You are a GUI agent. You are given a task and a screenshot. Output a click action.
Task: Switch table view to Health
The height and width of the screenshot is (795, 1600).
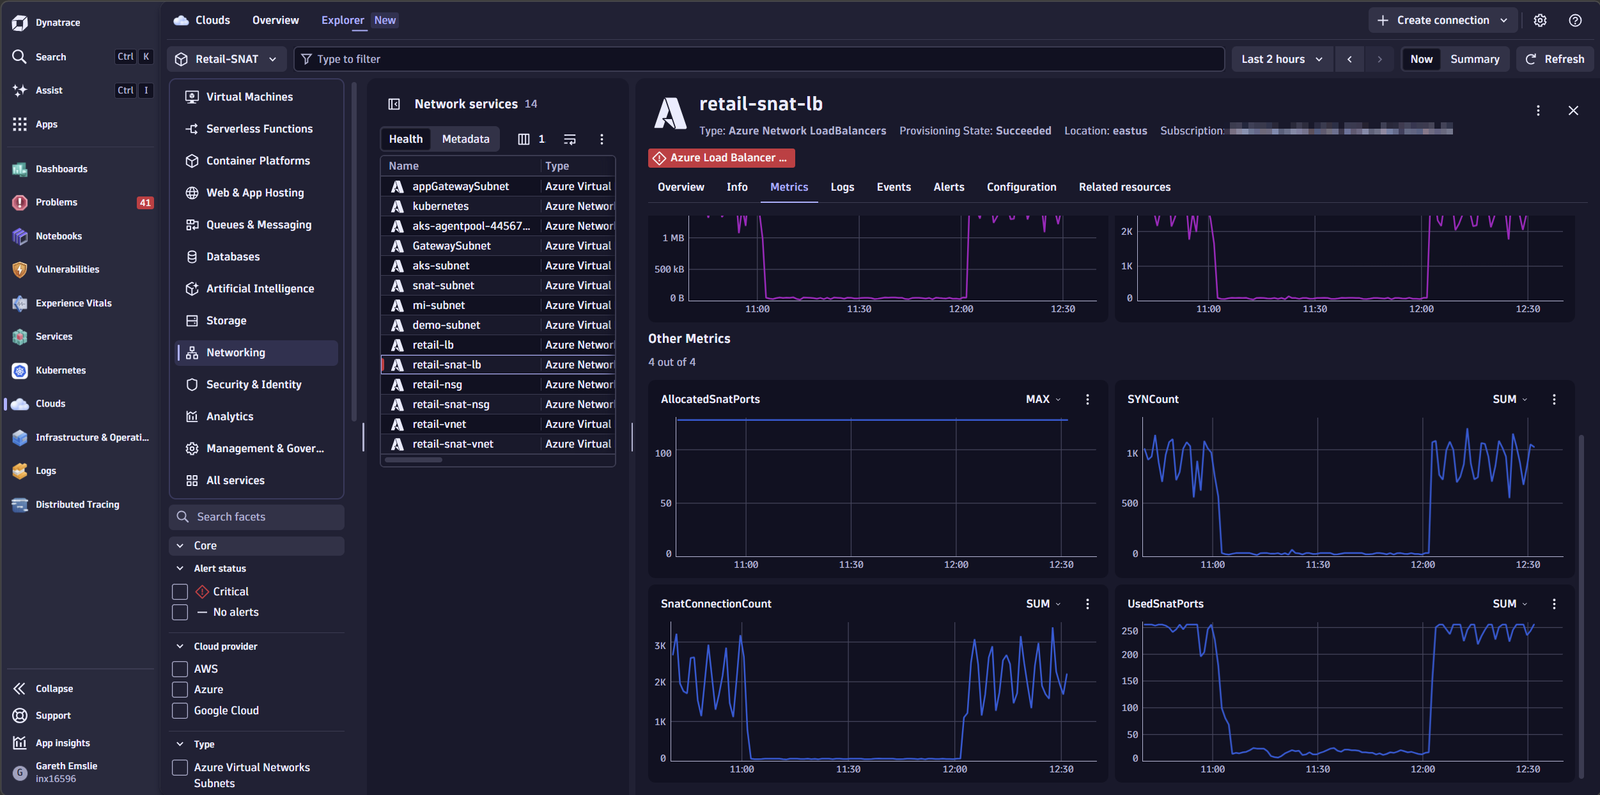pyautogui.click(x=406, y=139)
